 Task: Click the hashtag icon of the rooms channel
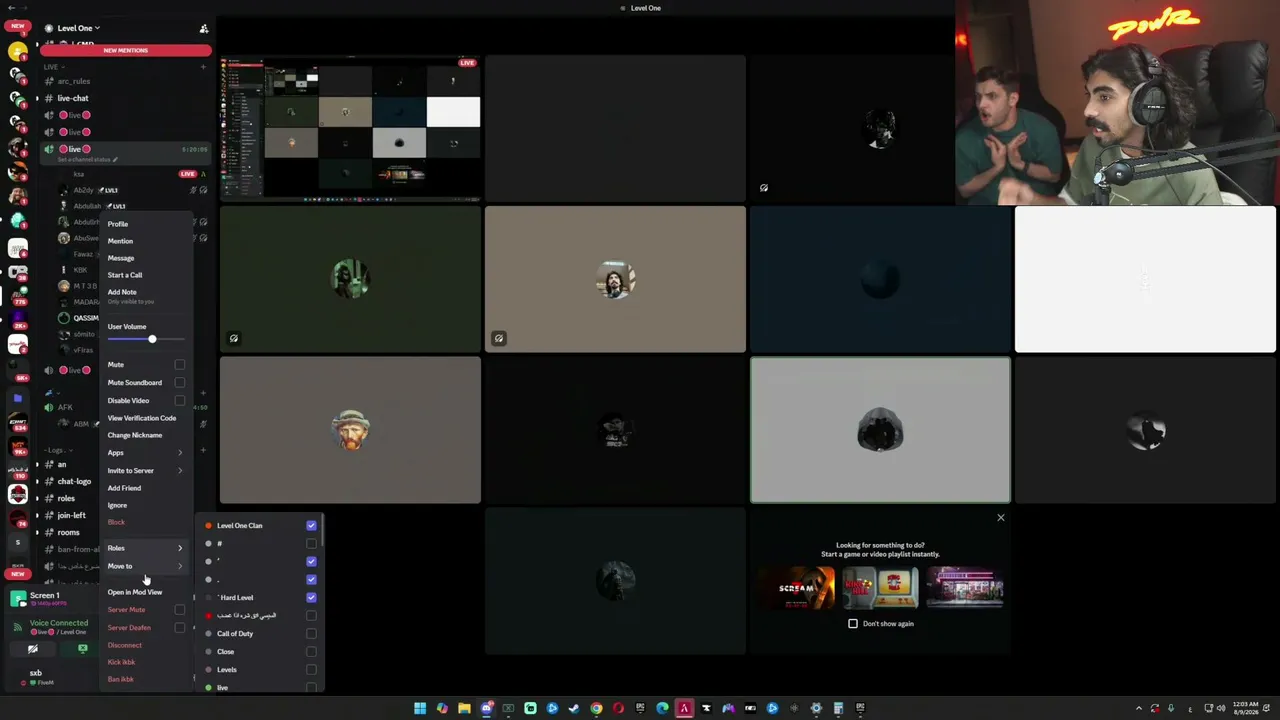(x=49, y=532)
